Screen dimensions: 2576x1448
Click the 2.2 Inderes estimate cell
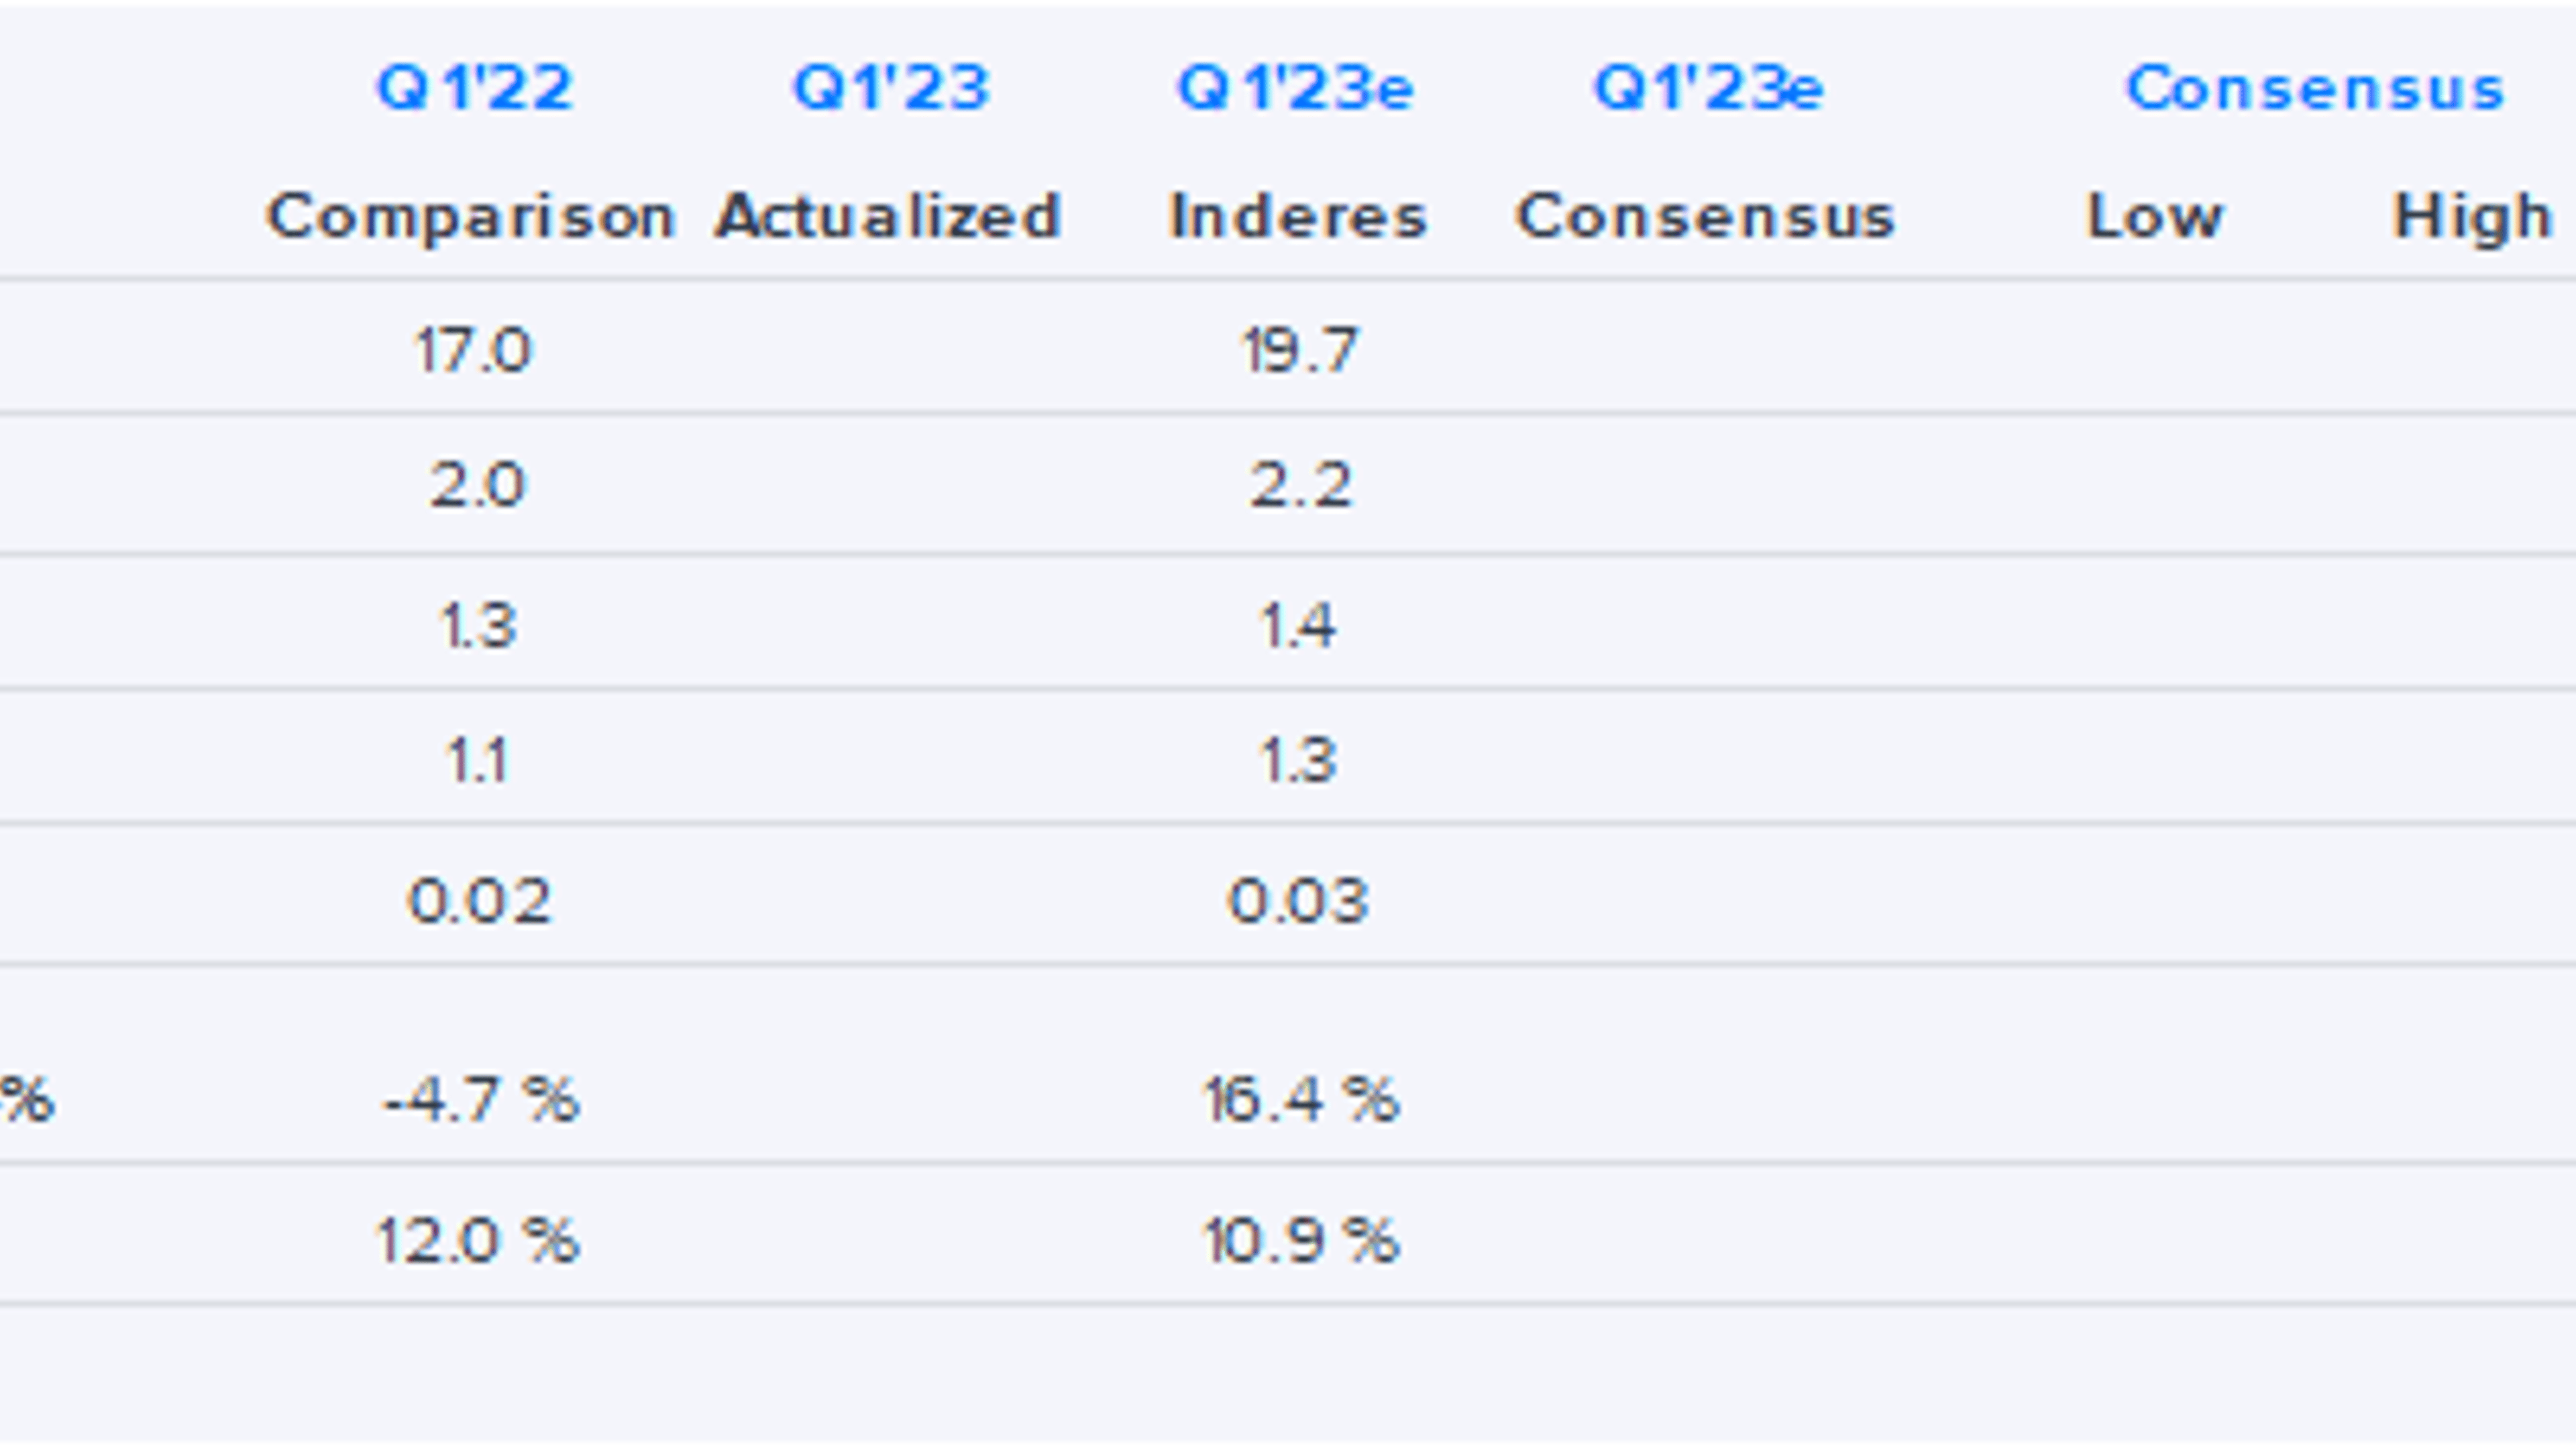click(1300, 486)
